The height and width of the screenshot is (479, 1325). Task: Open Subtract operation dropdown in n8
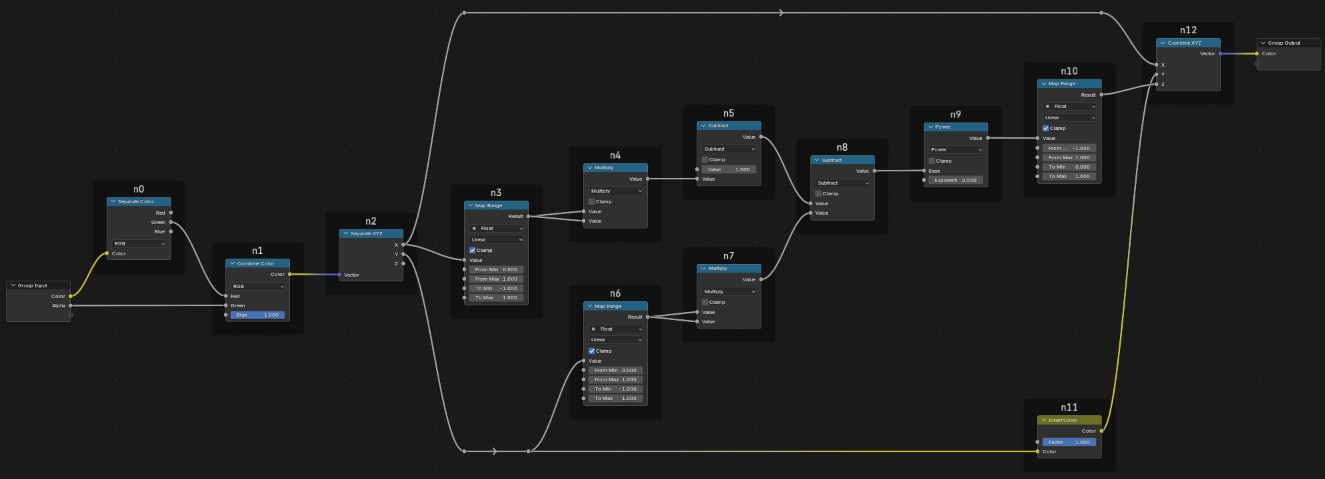coord(843,182)
